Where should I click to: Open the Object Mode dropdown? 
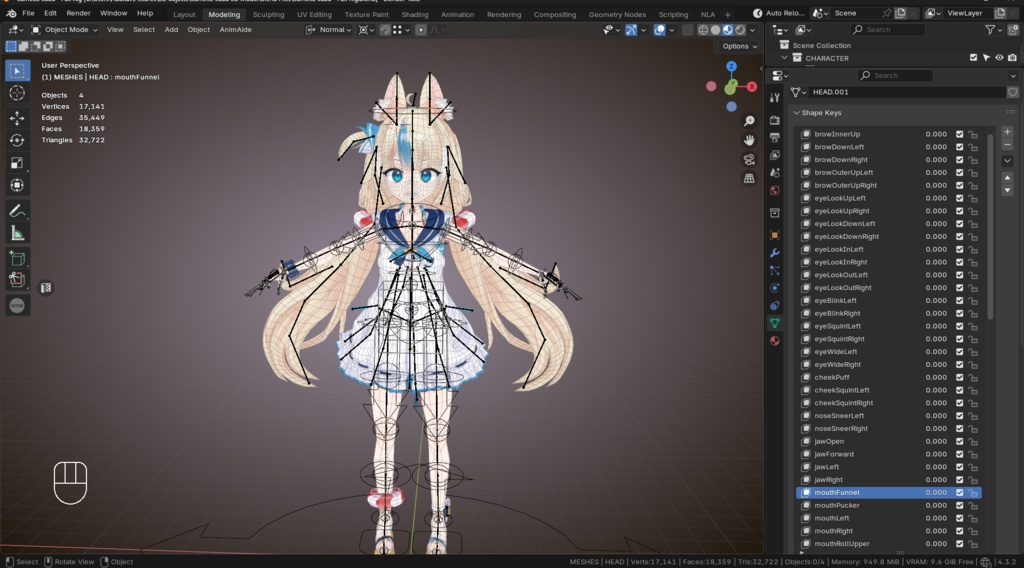[x=65, y=29]
